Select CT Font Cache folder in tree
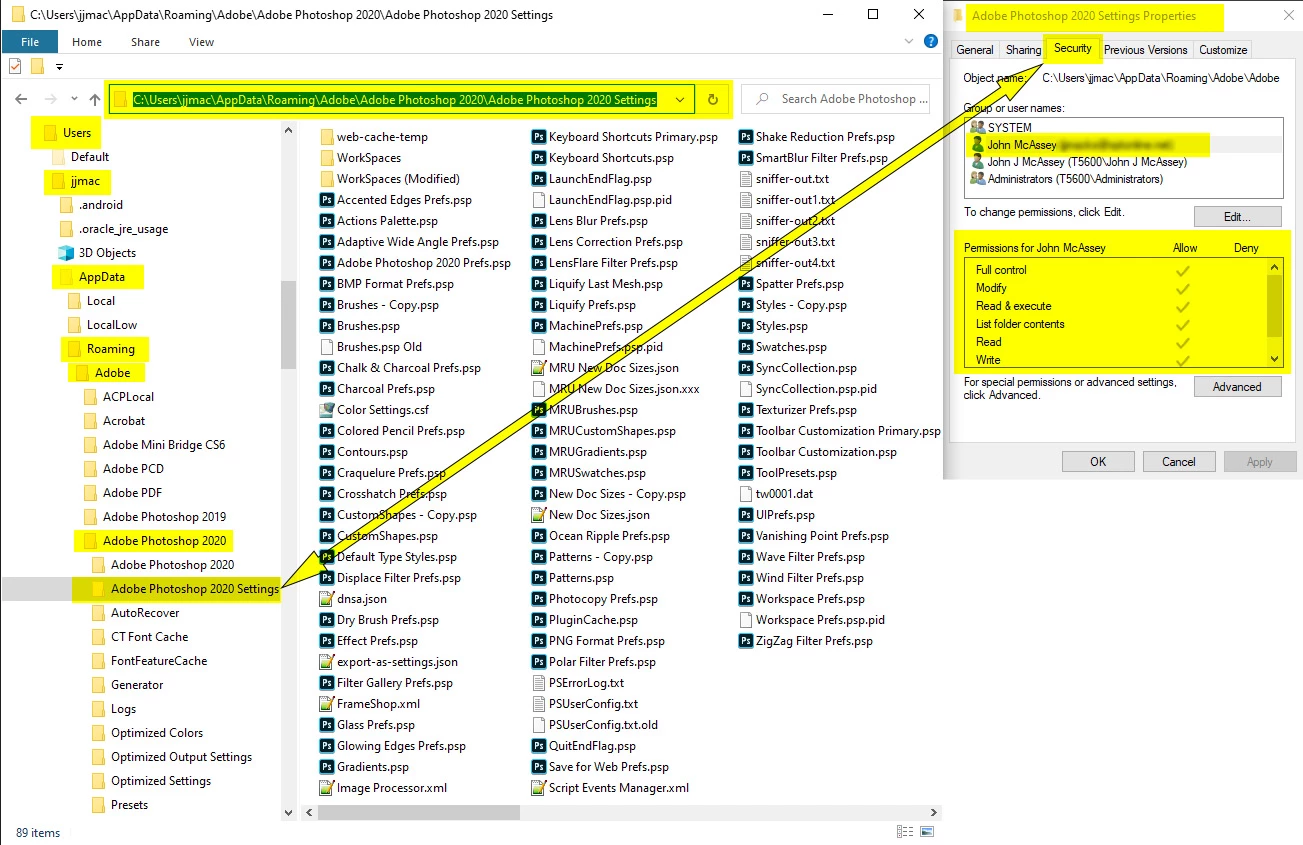The image size is (1303, 845). [149, 637]
